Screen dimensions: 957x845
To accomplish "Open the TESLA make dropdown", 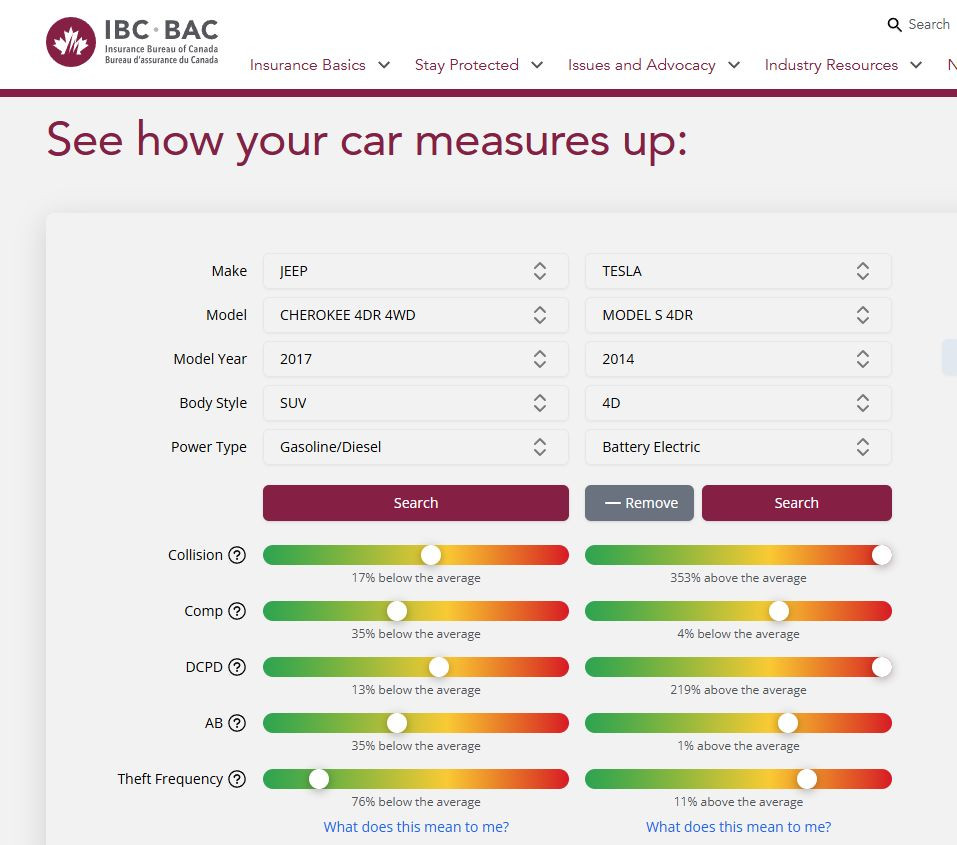I will point(738,271).
